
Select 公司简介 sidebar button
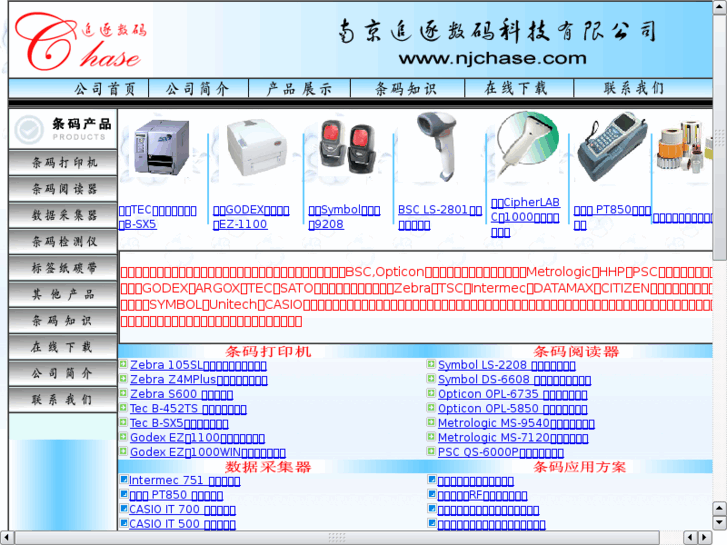pos(63,373)
